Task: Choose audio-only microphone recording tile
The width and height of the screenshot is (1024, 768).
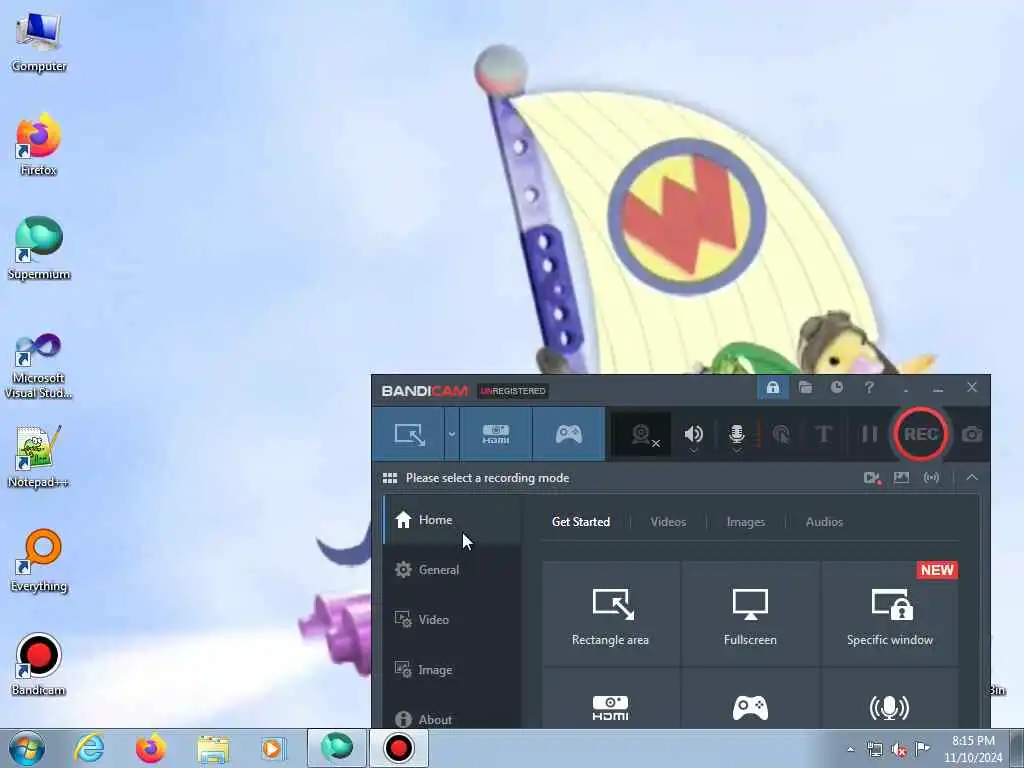Action: pyautogui.click(x=889, y=699)
